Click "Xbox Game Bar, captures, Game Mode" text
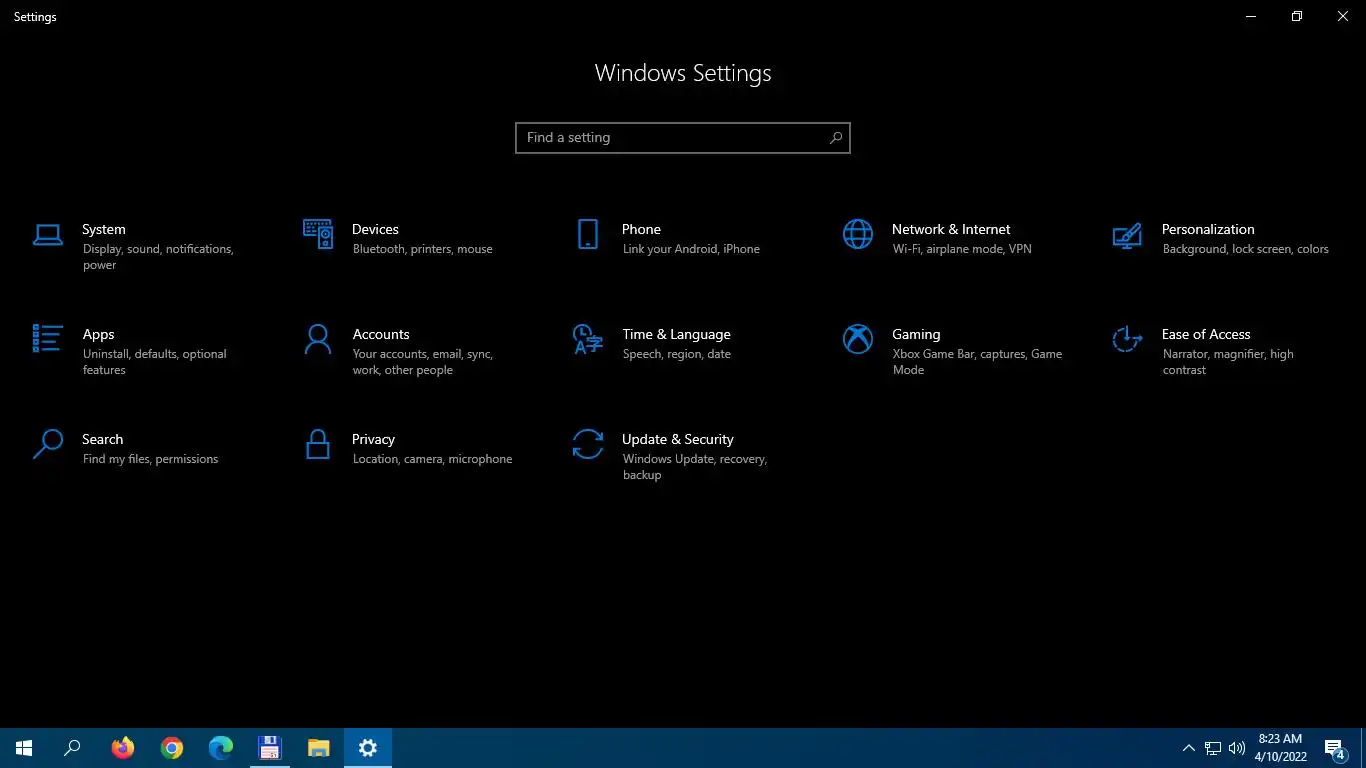This screenshot has width=1366, height=768. point(977,362)
